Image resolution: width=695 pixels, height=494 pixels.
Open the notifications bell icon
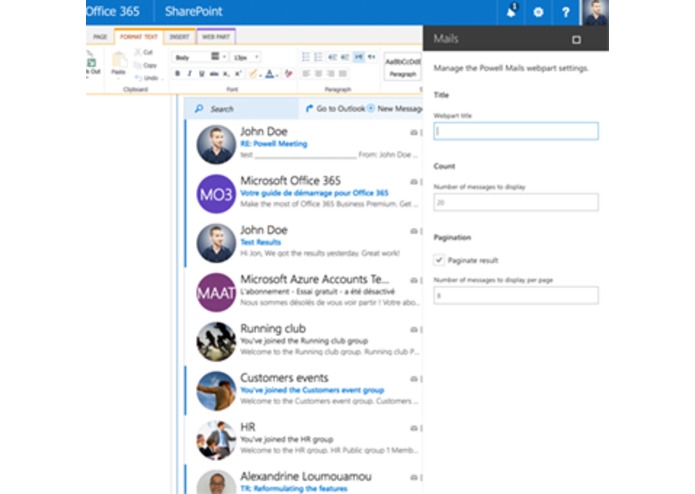[x=511, y=12]
